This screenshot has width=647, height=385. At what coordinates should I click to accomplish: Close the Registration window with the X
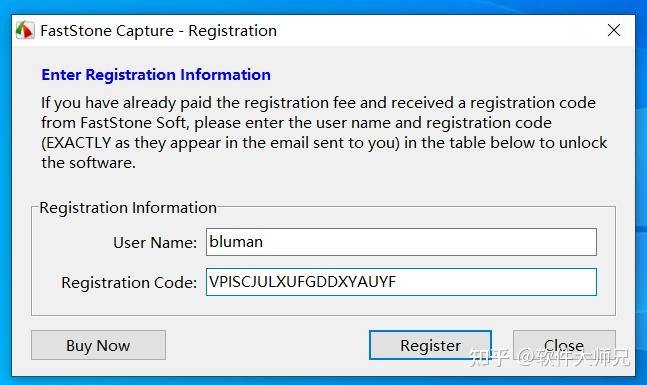click(x=614, y=30)
